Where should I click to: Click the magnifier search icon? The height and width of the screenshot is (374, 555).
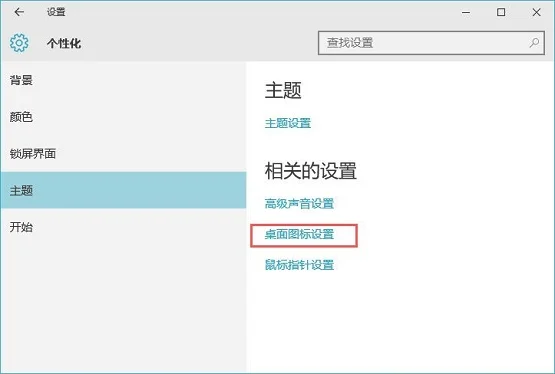click(x=534, y=43)
